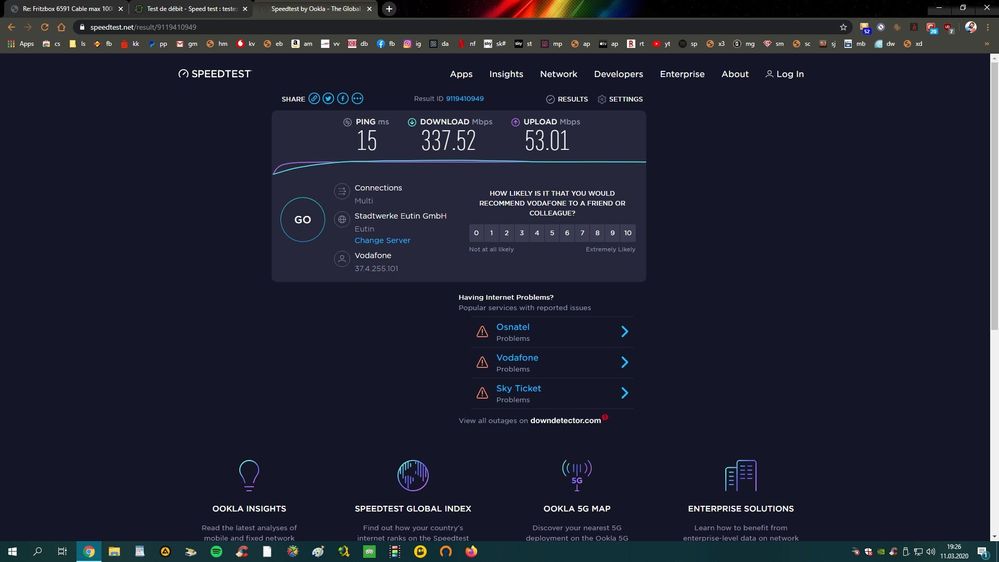Open more share options ellipsis icon
Image resolution: width=999 pixels, height=562 pixels.
(357, 99)
